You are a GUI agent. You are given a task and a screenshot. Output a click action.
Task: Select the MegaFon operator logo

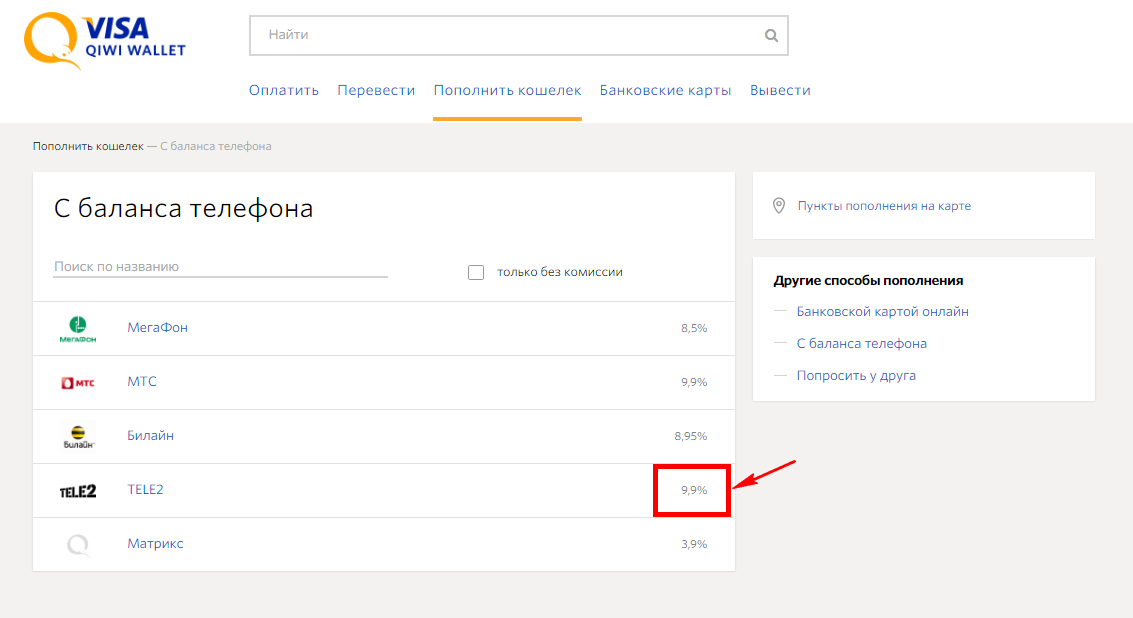coord(78,329)
